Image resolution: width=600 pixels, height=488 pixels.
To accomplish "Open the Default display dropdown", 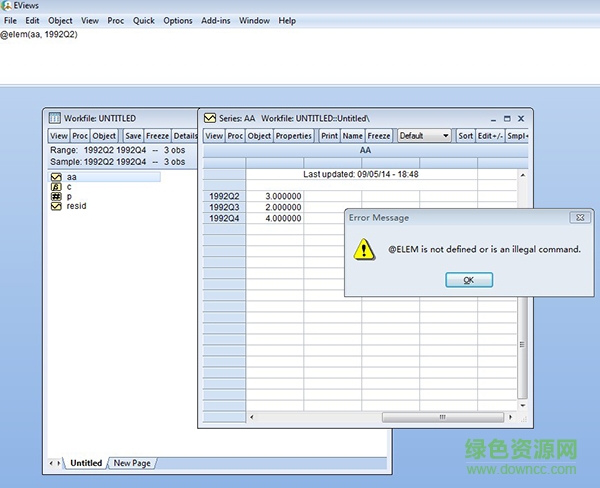I will coord(424,136).
